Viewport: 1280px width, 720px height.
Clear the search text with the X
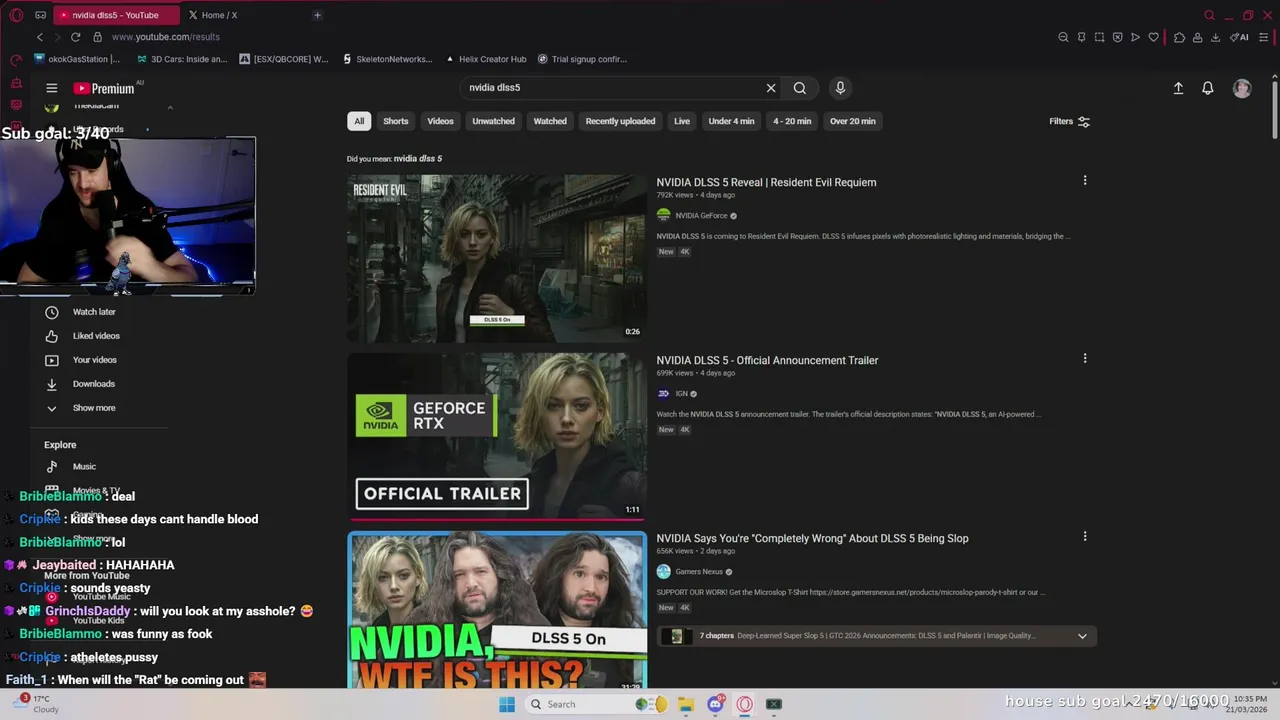click(x=771, y=88)
